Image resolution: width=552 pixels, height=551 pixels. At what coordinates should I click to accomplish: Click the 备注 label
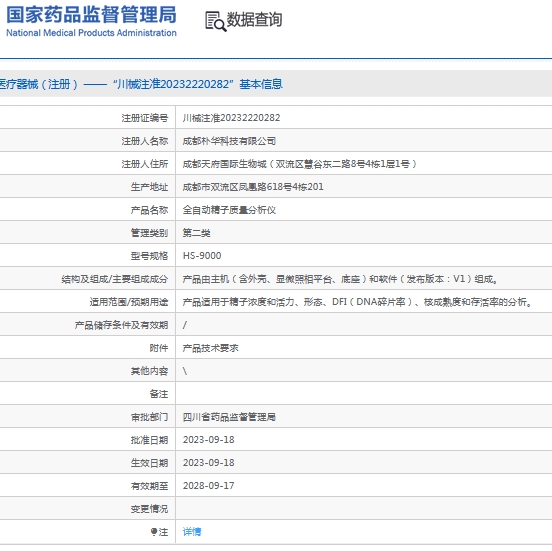click(x=159, y=394)
